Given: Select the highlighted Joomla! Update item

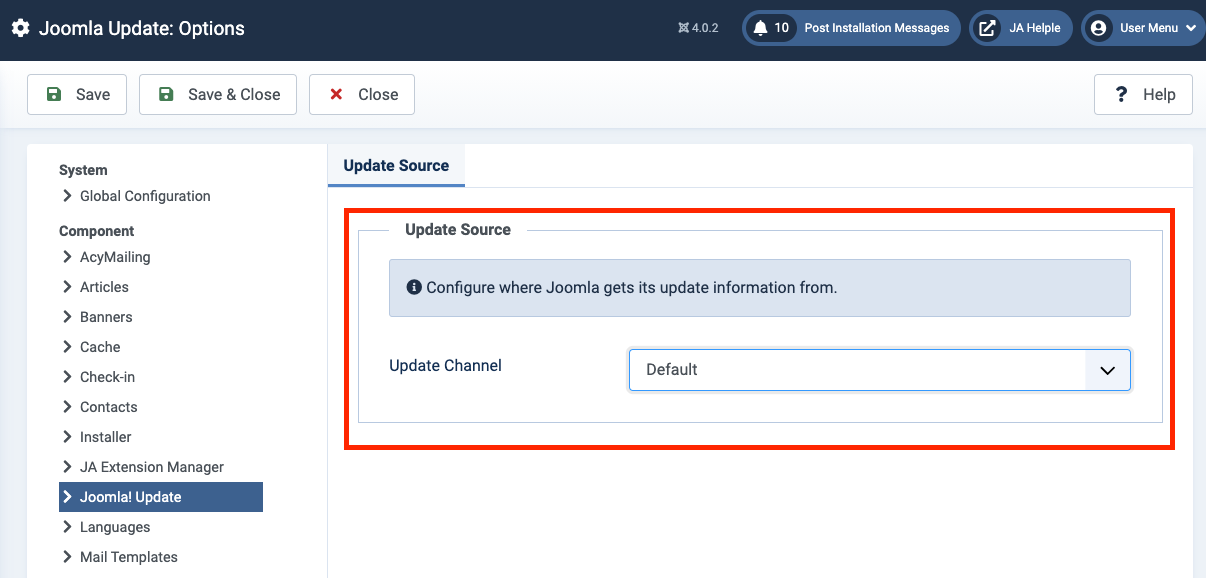Looking at the screenshot, I should click(x=161, y=497).
